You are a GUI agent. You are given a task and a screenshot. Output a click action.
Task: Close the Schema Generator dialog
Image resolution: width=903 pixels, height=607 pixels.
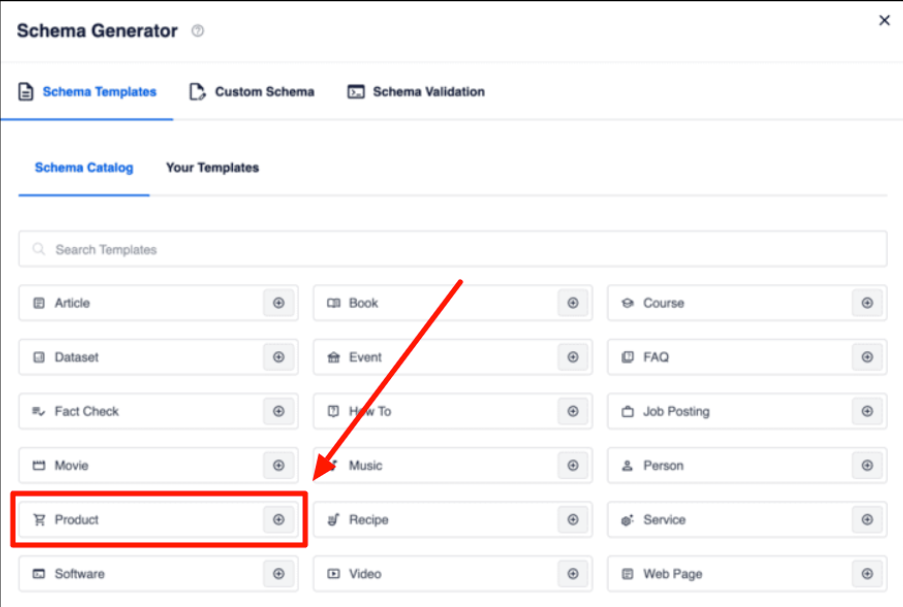click(x=885, y=20)
